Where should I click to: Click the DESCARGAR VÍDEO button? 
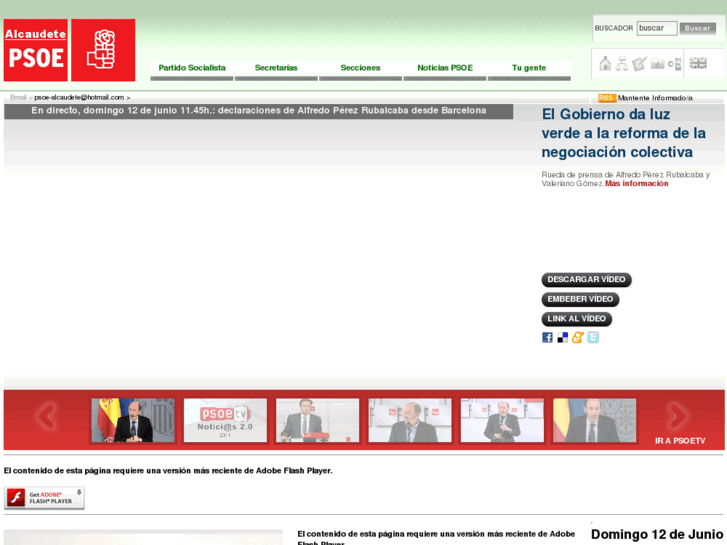pyautogui.click(x=587, y=280)
